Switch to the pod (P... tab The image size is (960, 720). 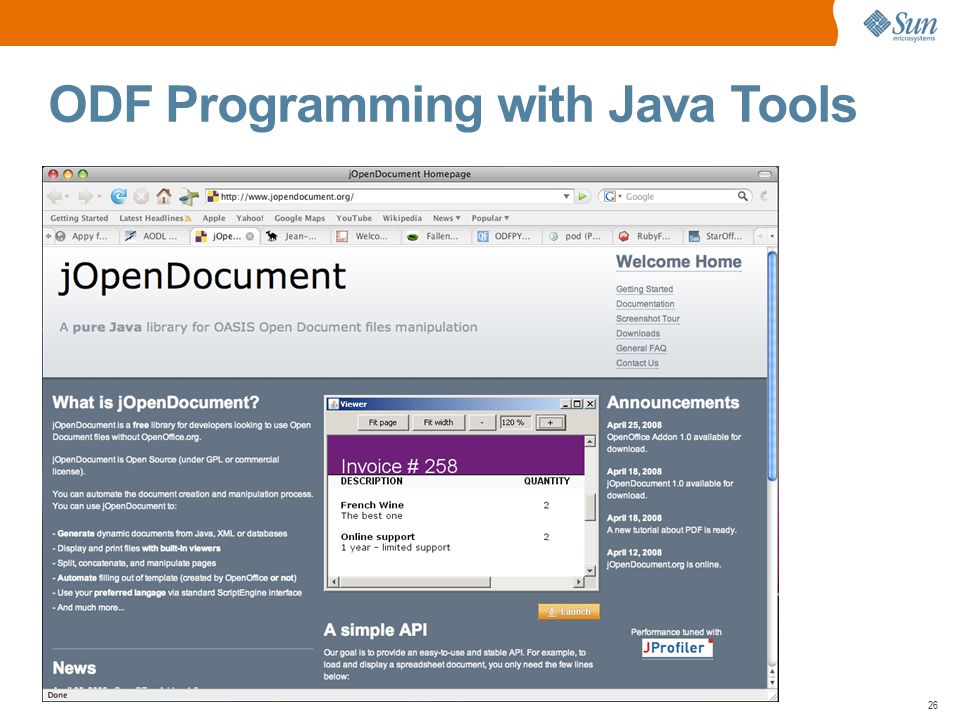tap(577, 236)
